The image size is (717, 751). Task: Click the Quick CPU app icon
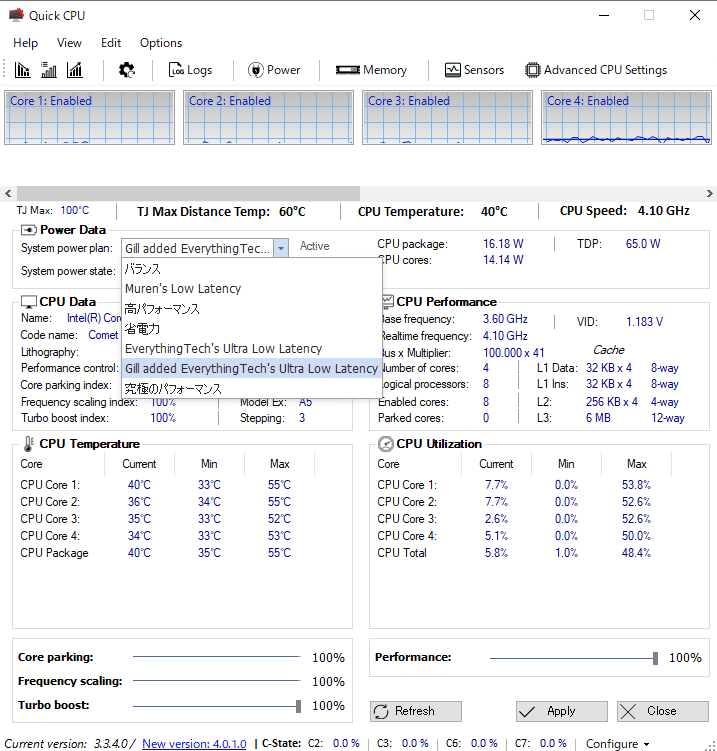(16, 15)
